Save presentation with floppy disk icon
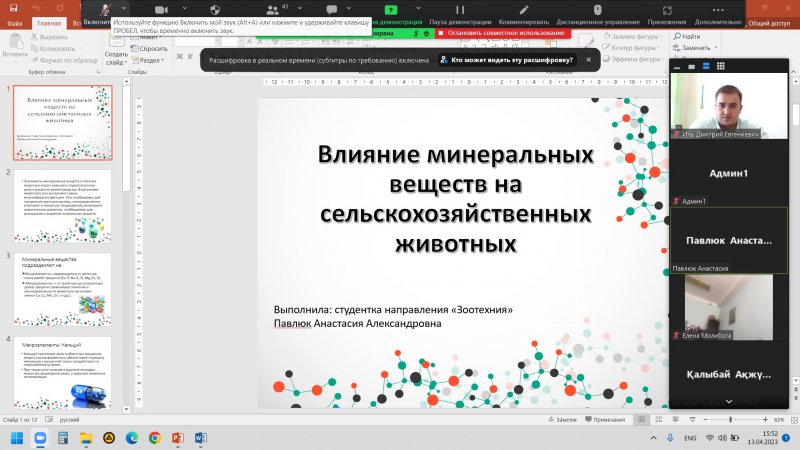Image resolution: width=800 pixels, height=450 pixels. click(14, 8)
